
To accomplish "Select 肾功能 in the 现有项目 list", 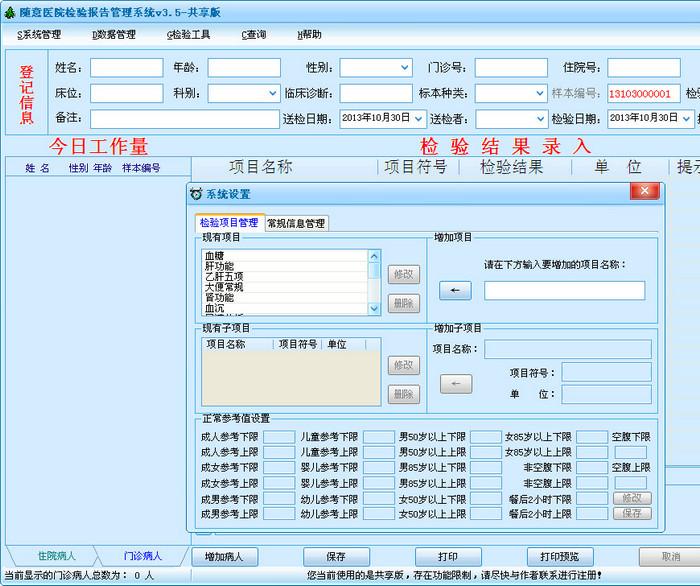I will click(284, 297).
